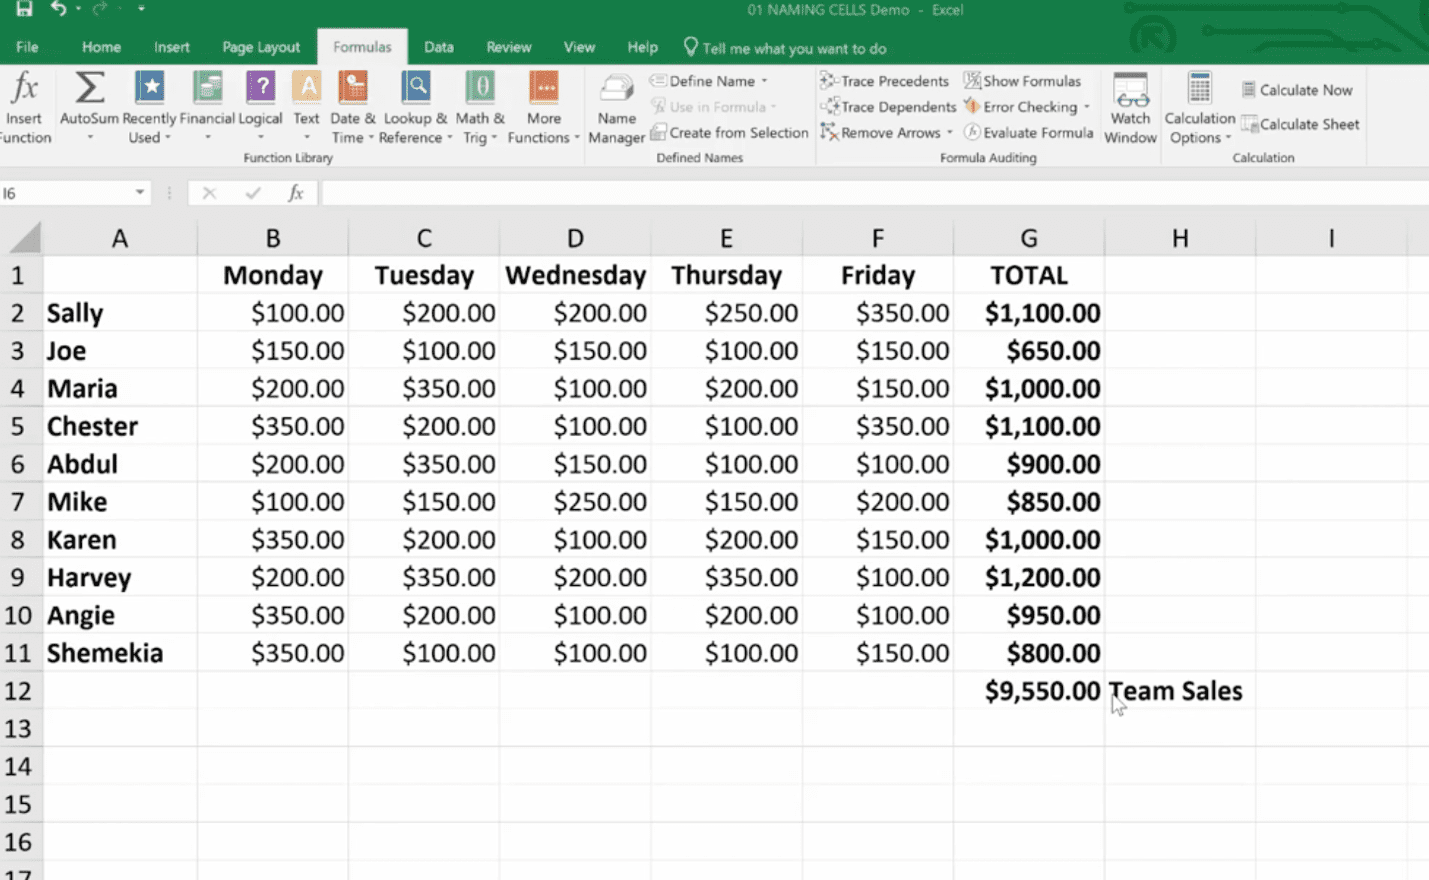Click the Save icon in title bar
1429x880 pixels.
point(24,9)
